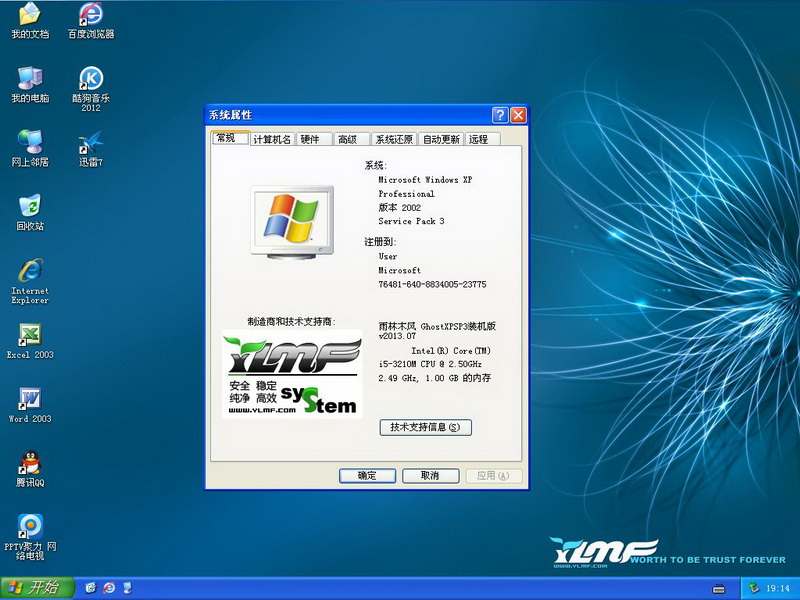
Task: Click the question mark help button in 系统属性
Action: [500, 115]
